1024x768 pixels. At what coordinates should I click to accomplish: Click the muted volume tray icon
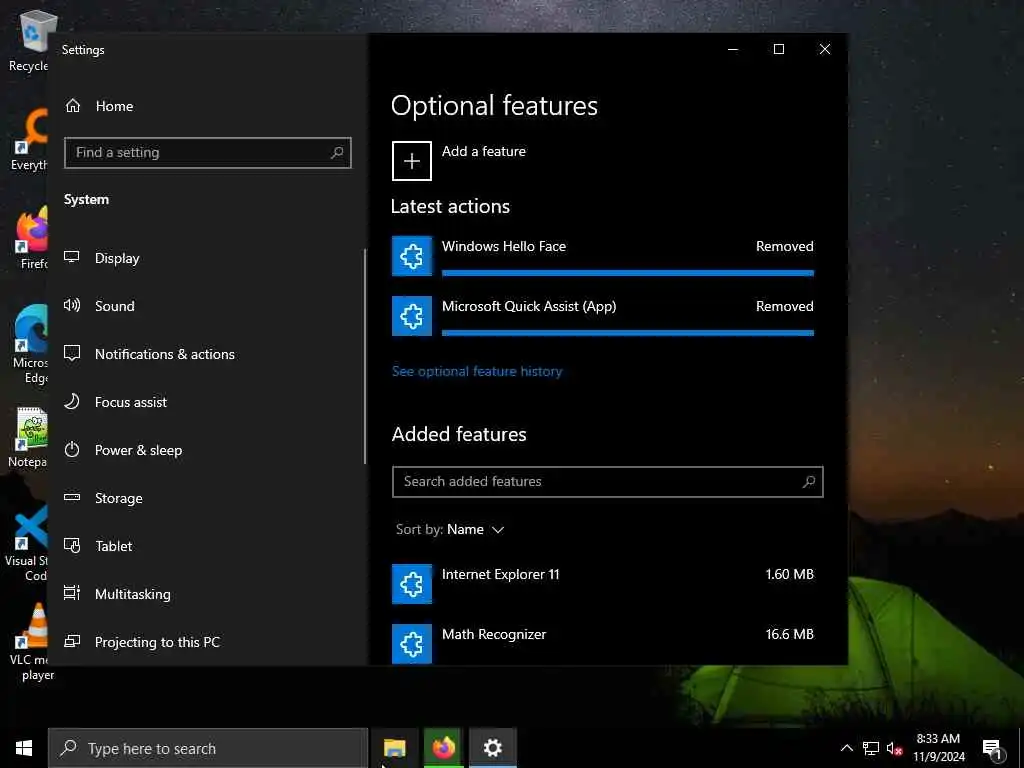pyautogui.click(x=894, y=749)
